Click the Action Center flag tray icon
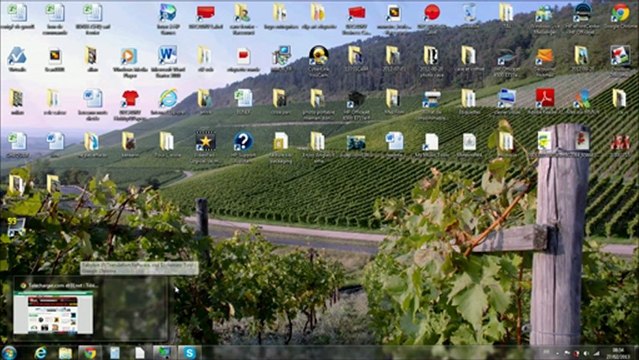639x360 pixels. [567, 353]
